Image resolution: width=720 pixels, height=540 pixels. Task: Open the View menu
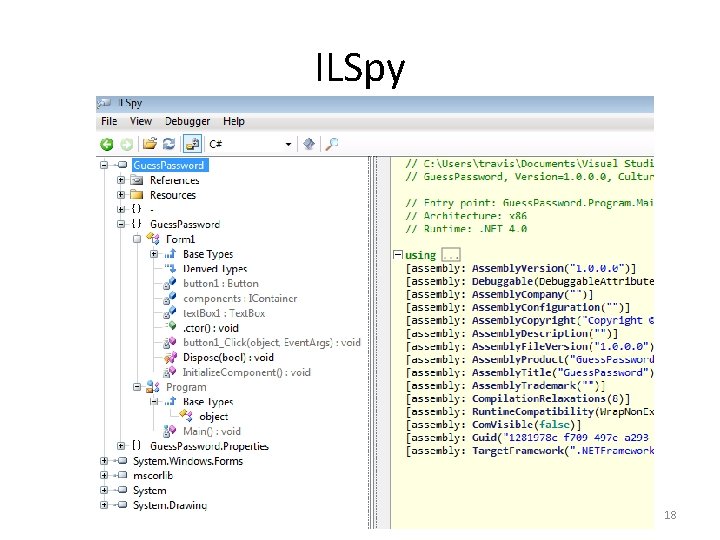click(141, 121)
